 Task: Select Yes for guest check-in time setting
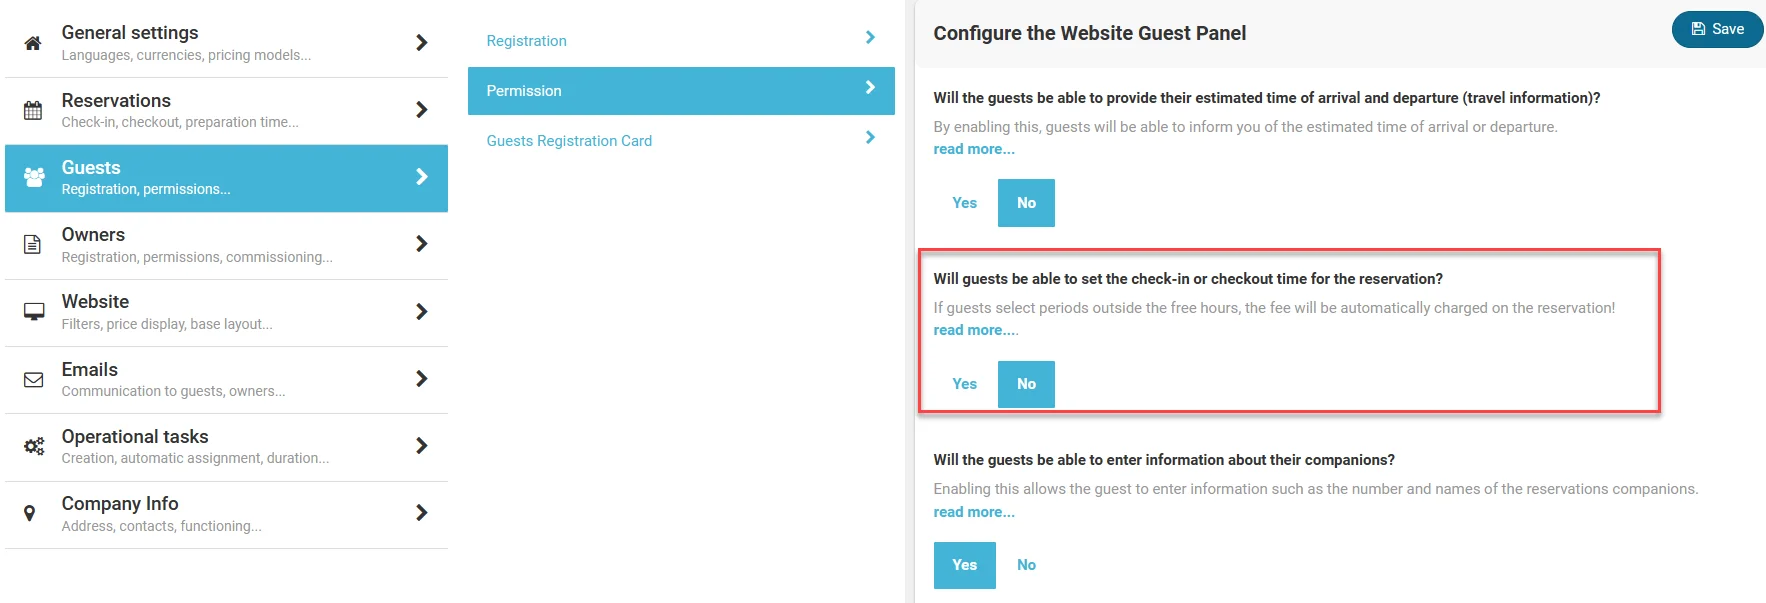coord(964,384)
